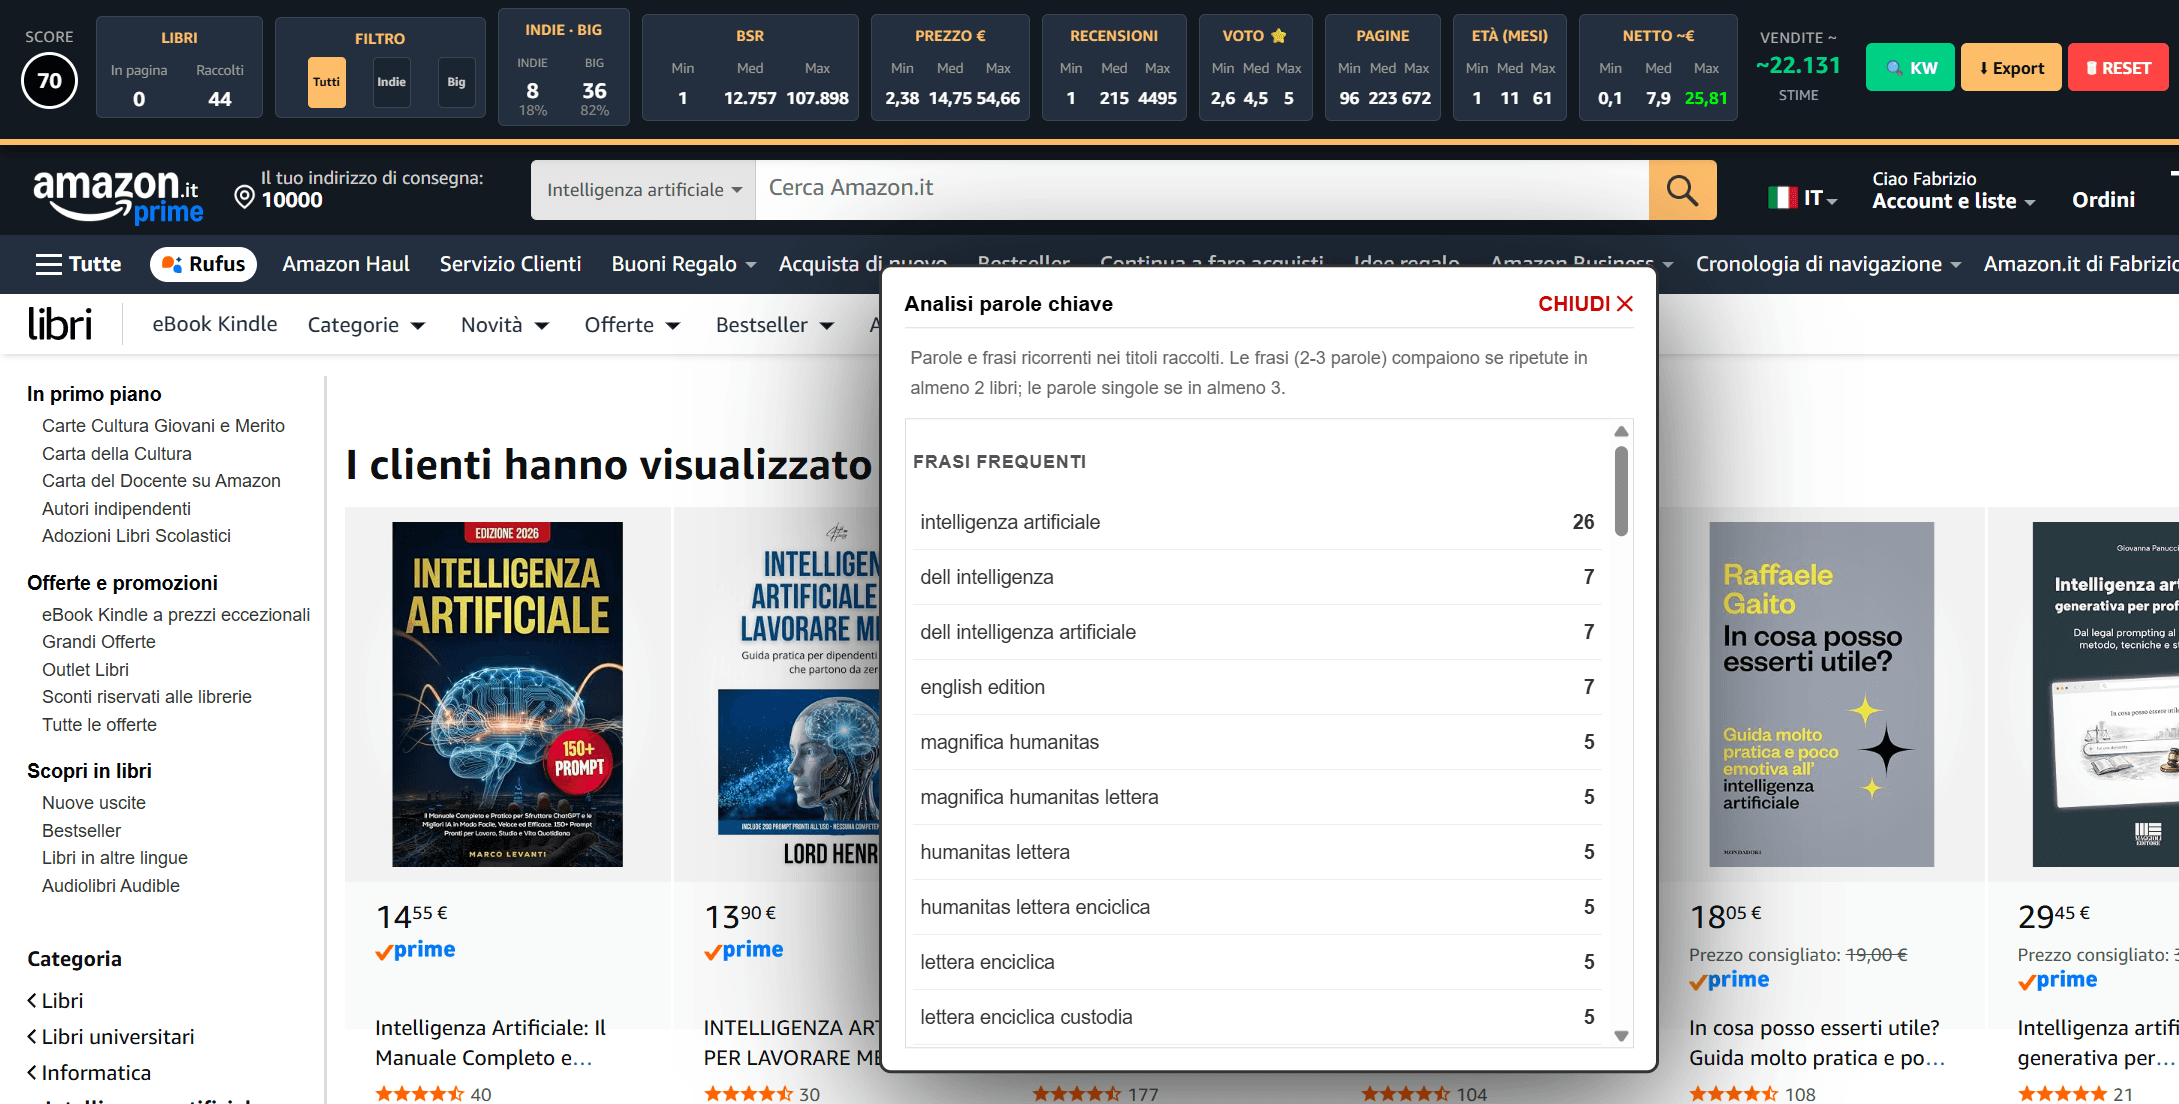Select the 'lettera enciclica custodia' phrase row
Screen dimensions: 2179x1104
tap(1257, 1017)
